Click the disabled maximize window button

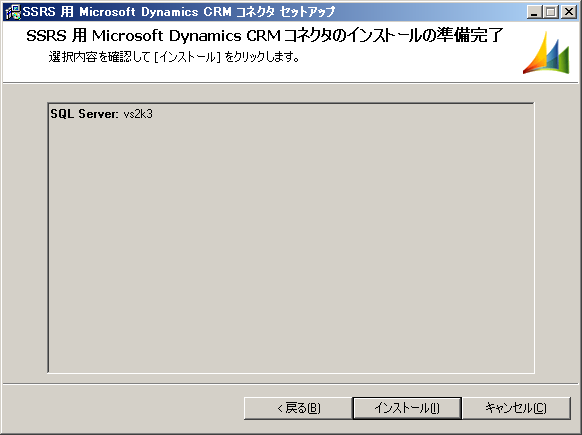pos(551,12)
